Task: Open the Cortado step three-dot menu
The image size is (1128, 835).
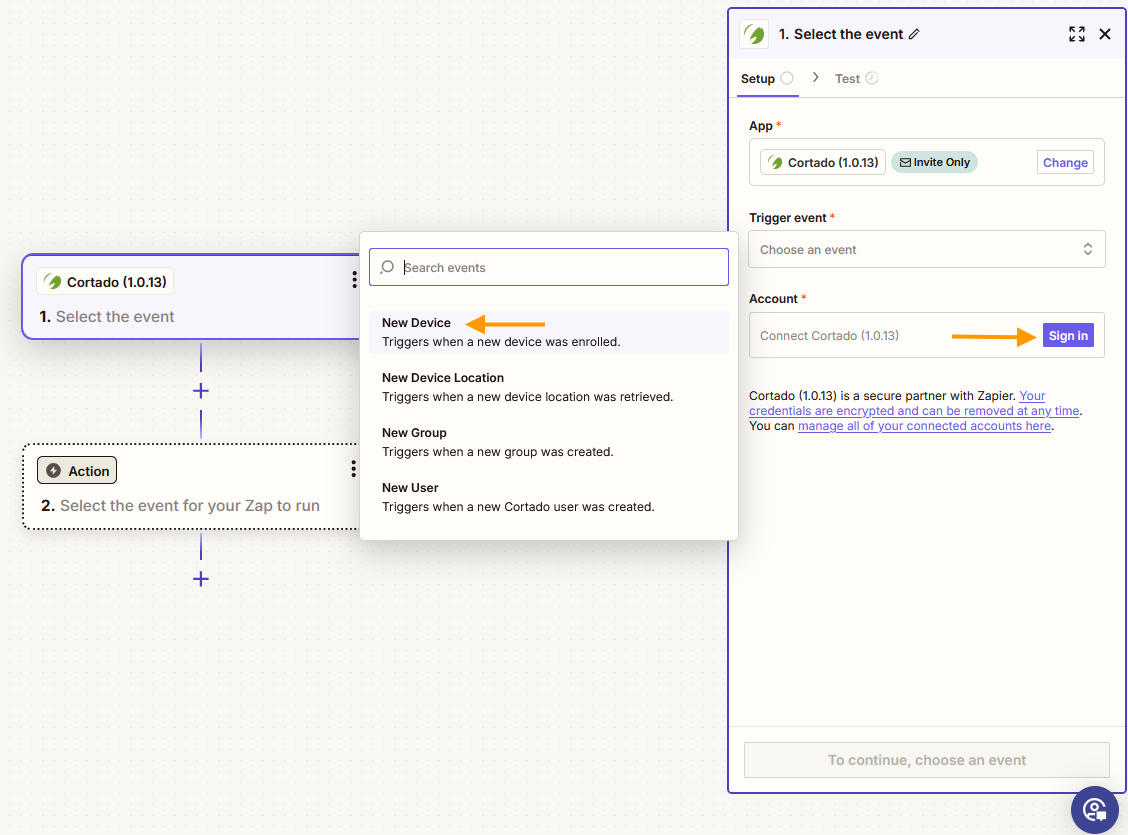Action: [x=354, y=280]
